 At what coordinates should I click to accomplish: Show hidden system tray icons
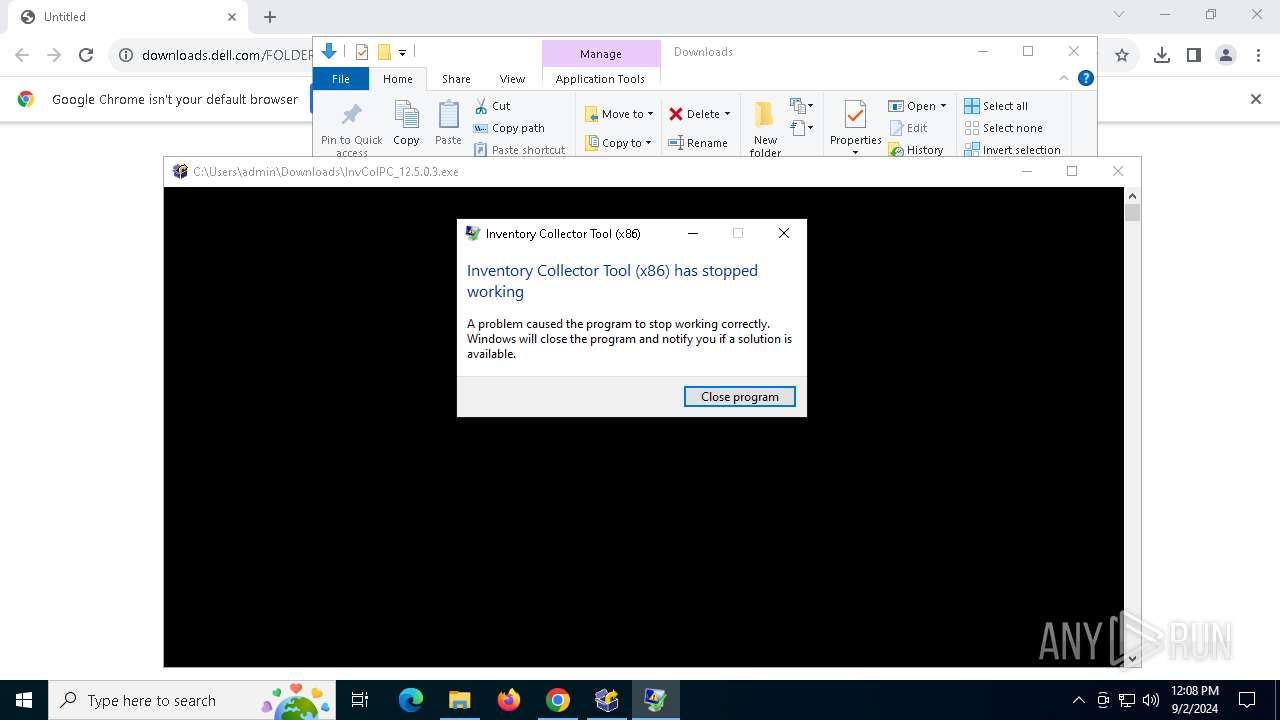[1078, 700]
